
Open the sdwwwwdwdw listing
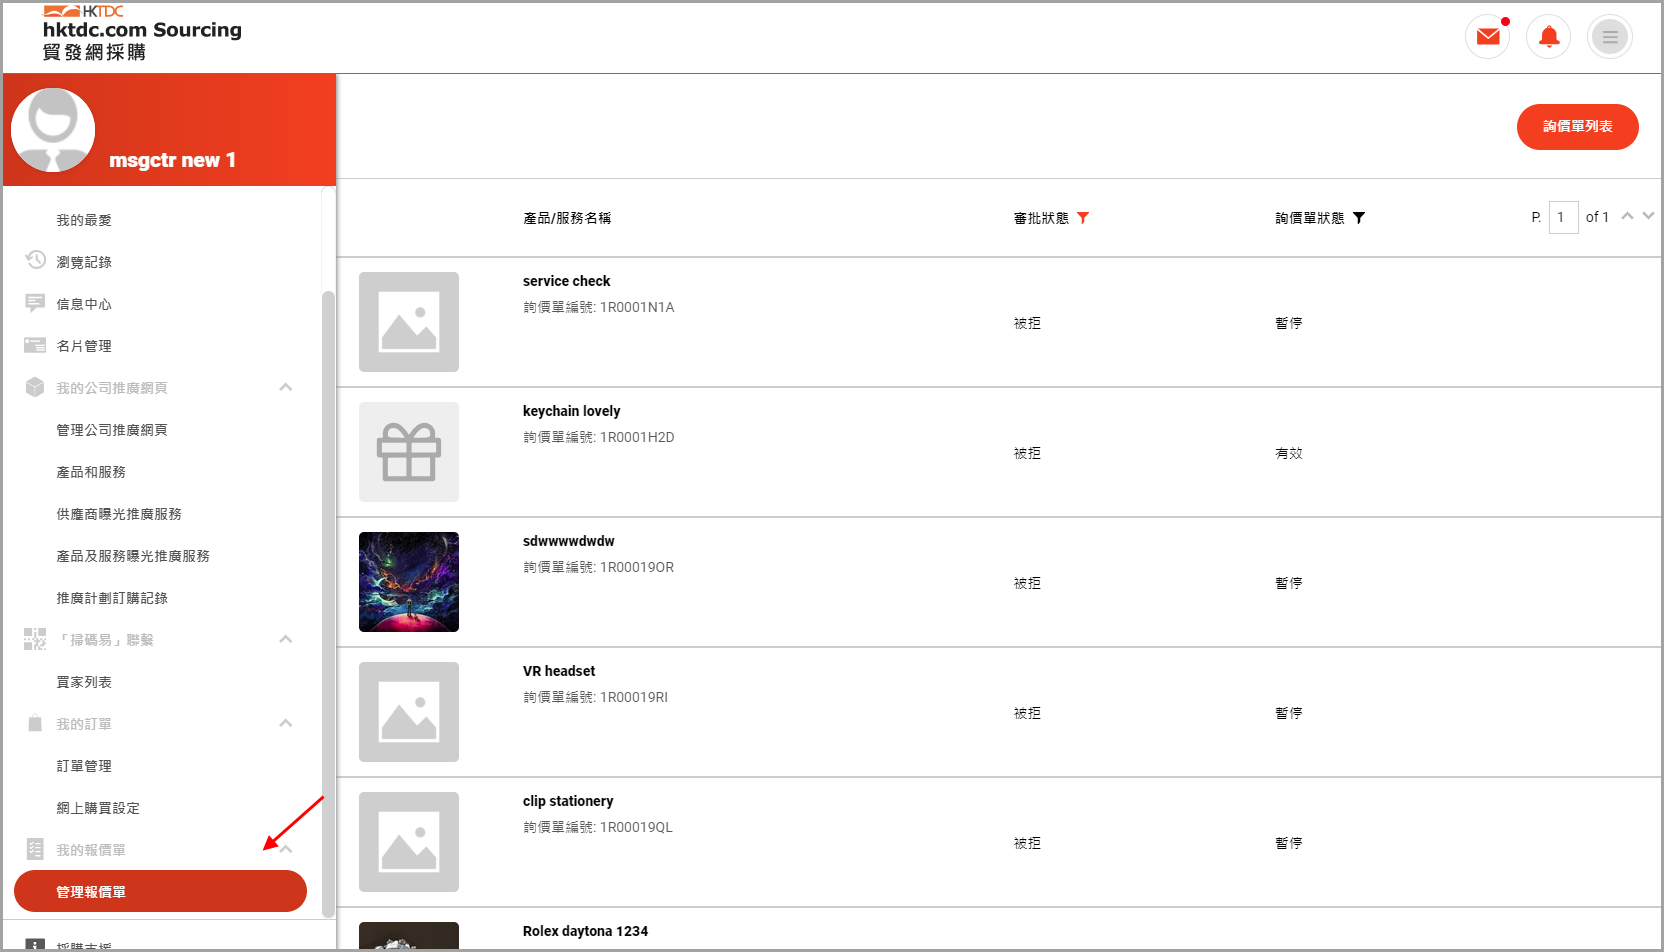click(568, 541)
